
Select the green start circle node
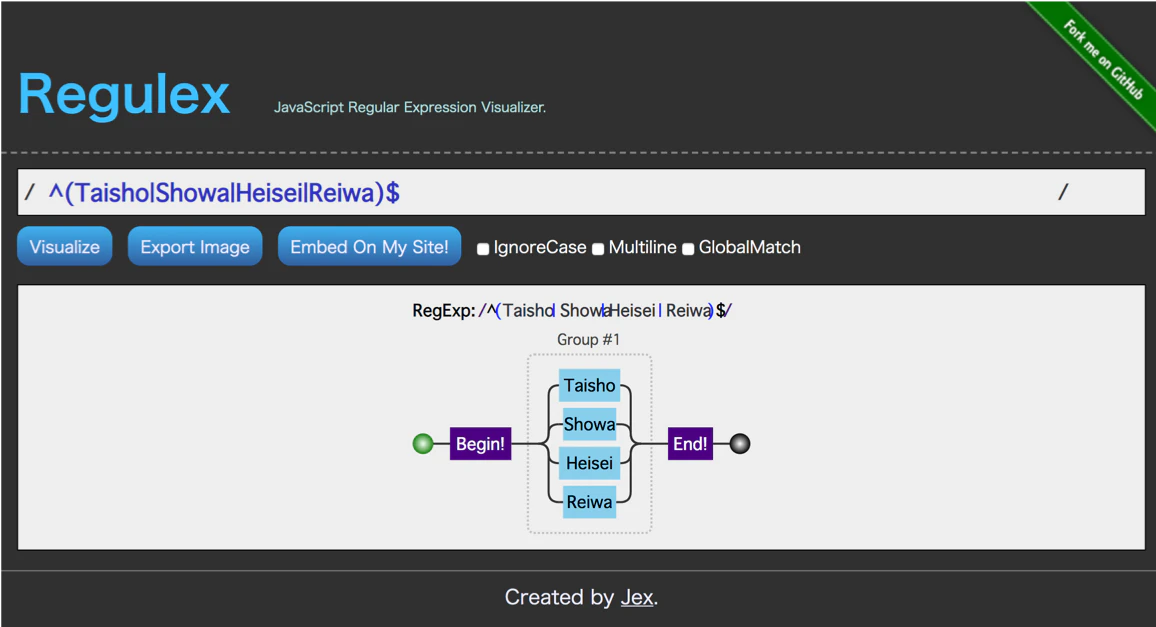[x=422, y=444]
